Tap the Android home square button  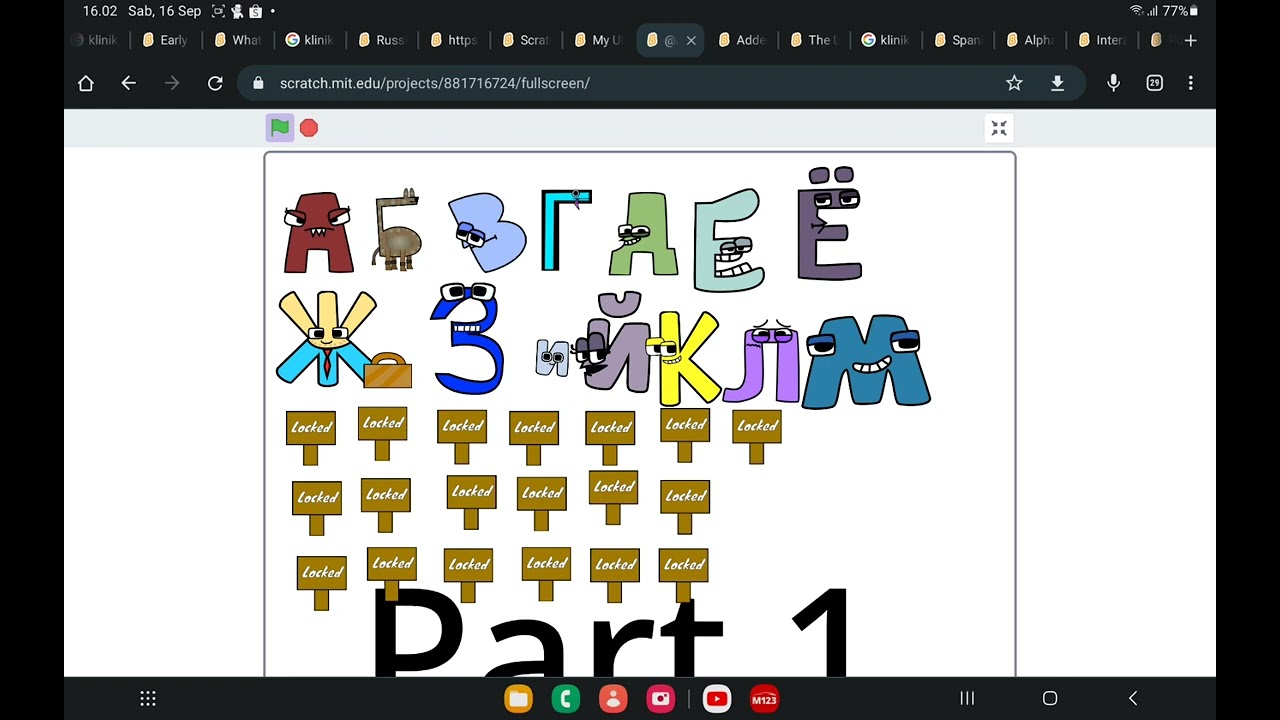click(1050, 698)
